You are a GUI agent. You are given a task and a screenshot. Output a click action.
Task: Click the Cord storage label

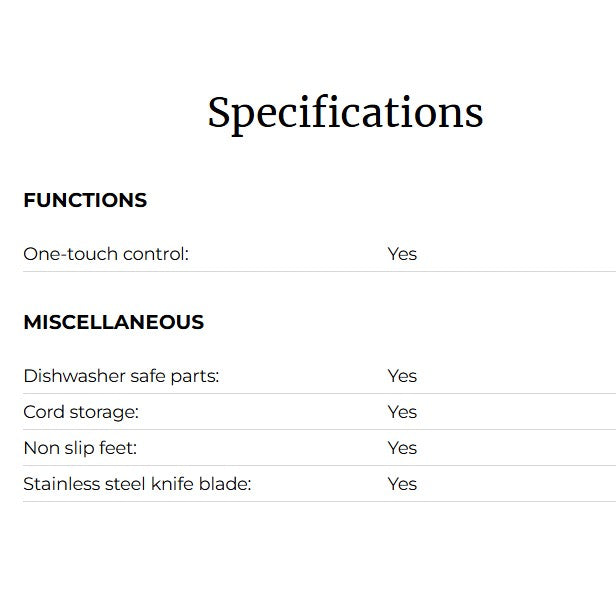81,412
